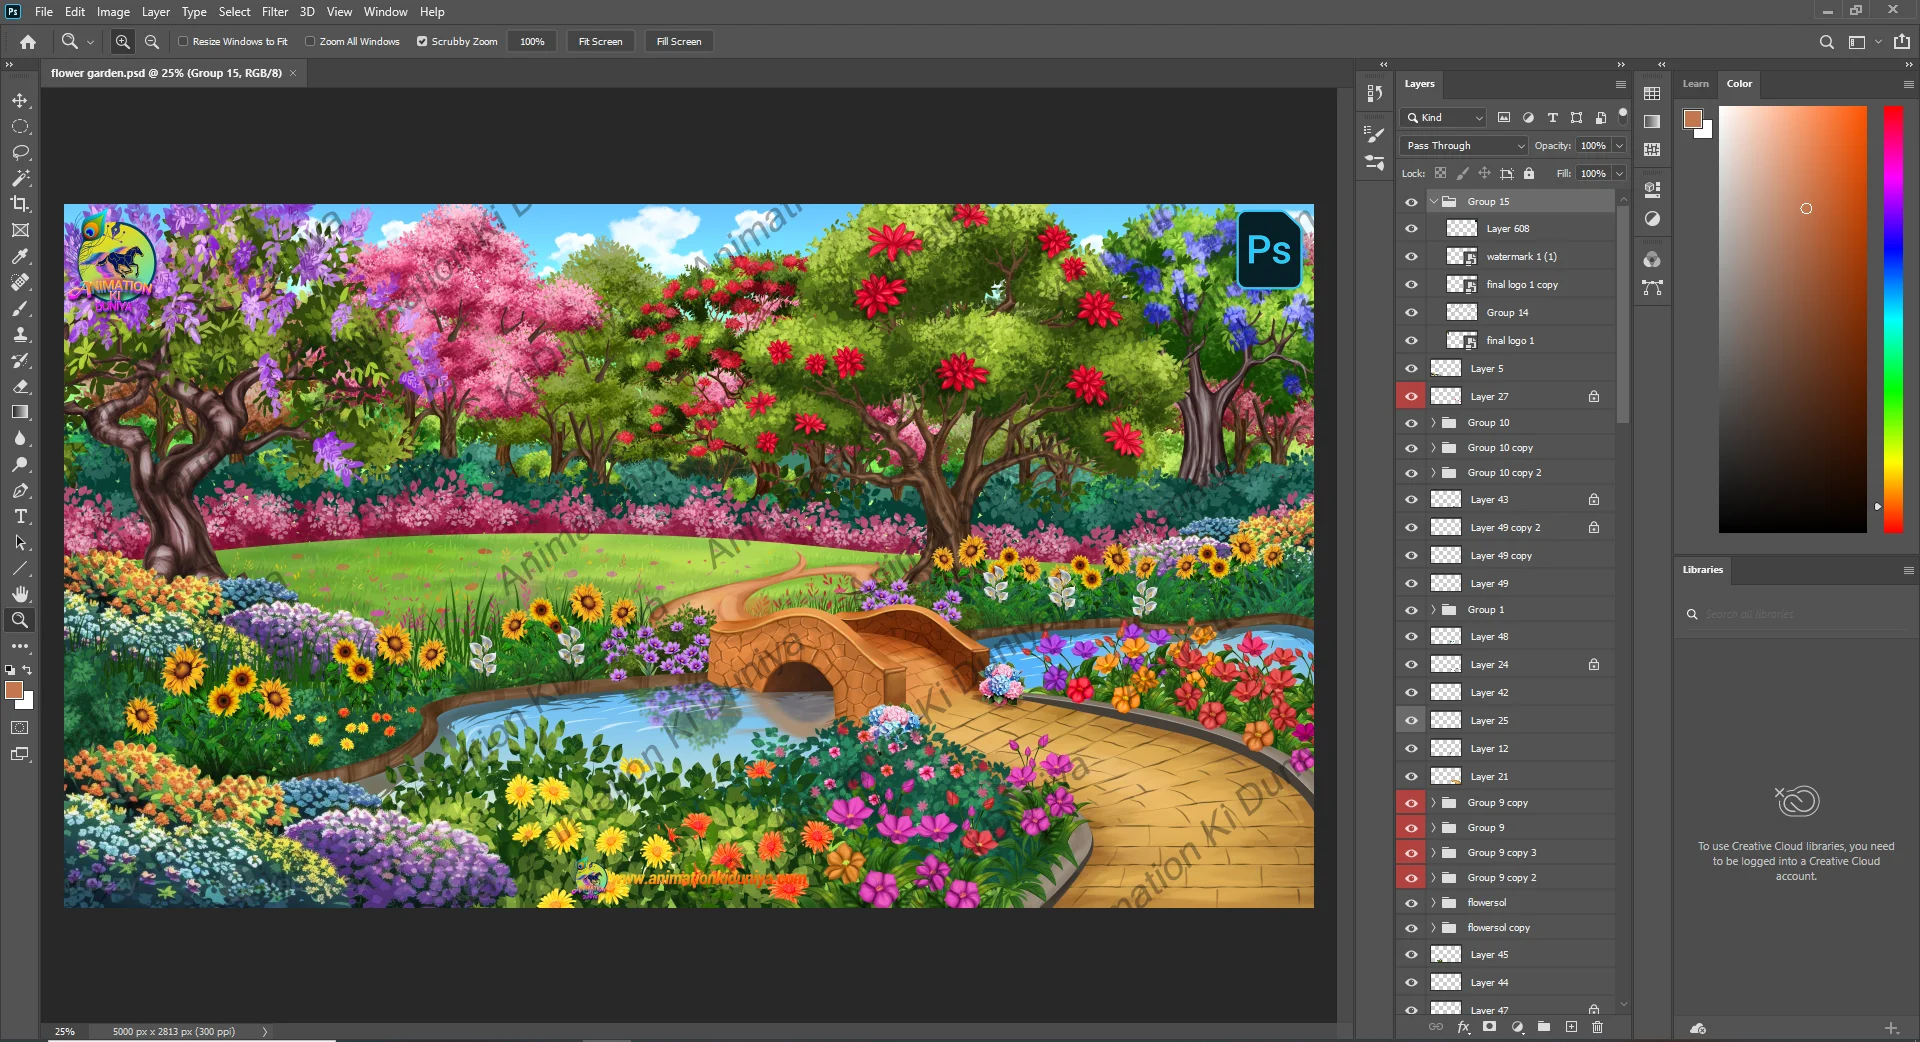Open the Pass Through blend mode dropdown
Viewport: 1920px width, 1042px height.
[1465, 146]
